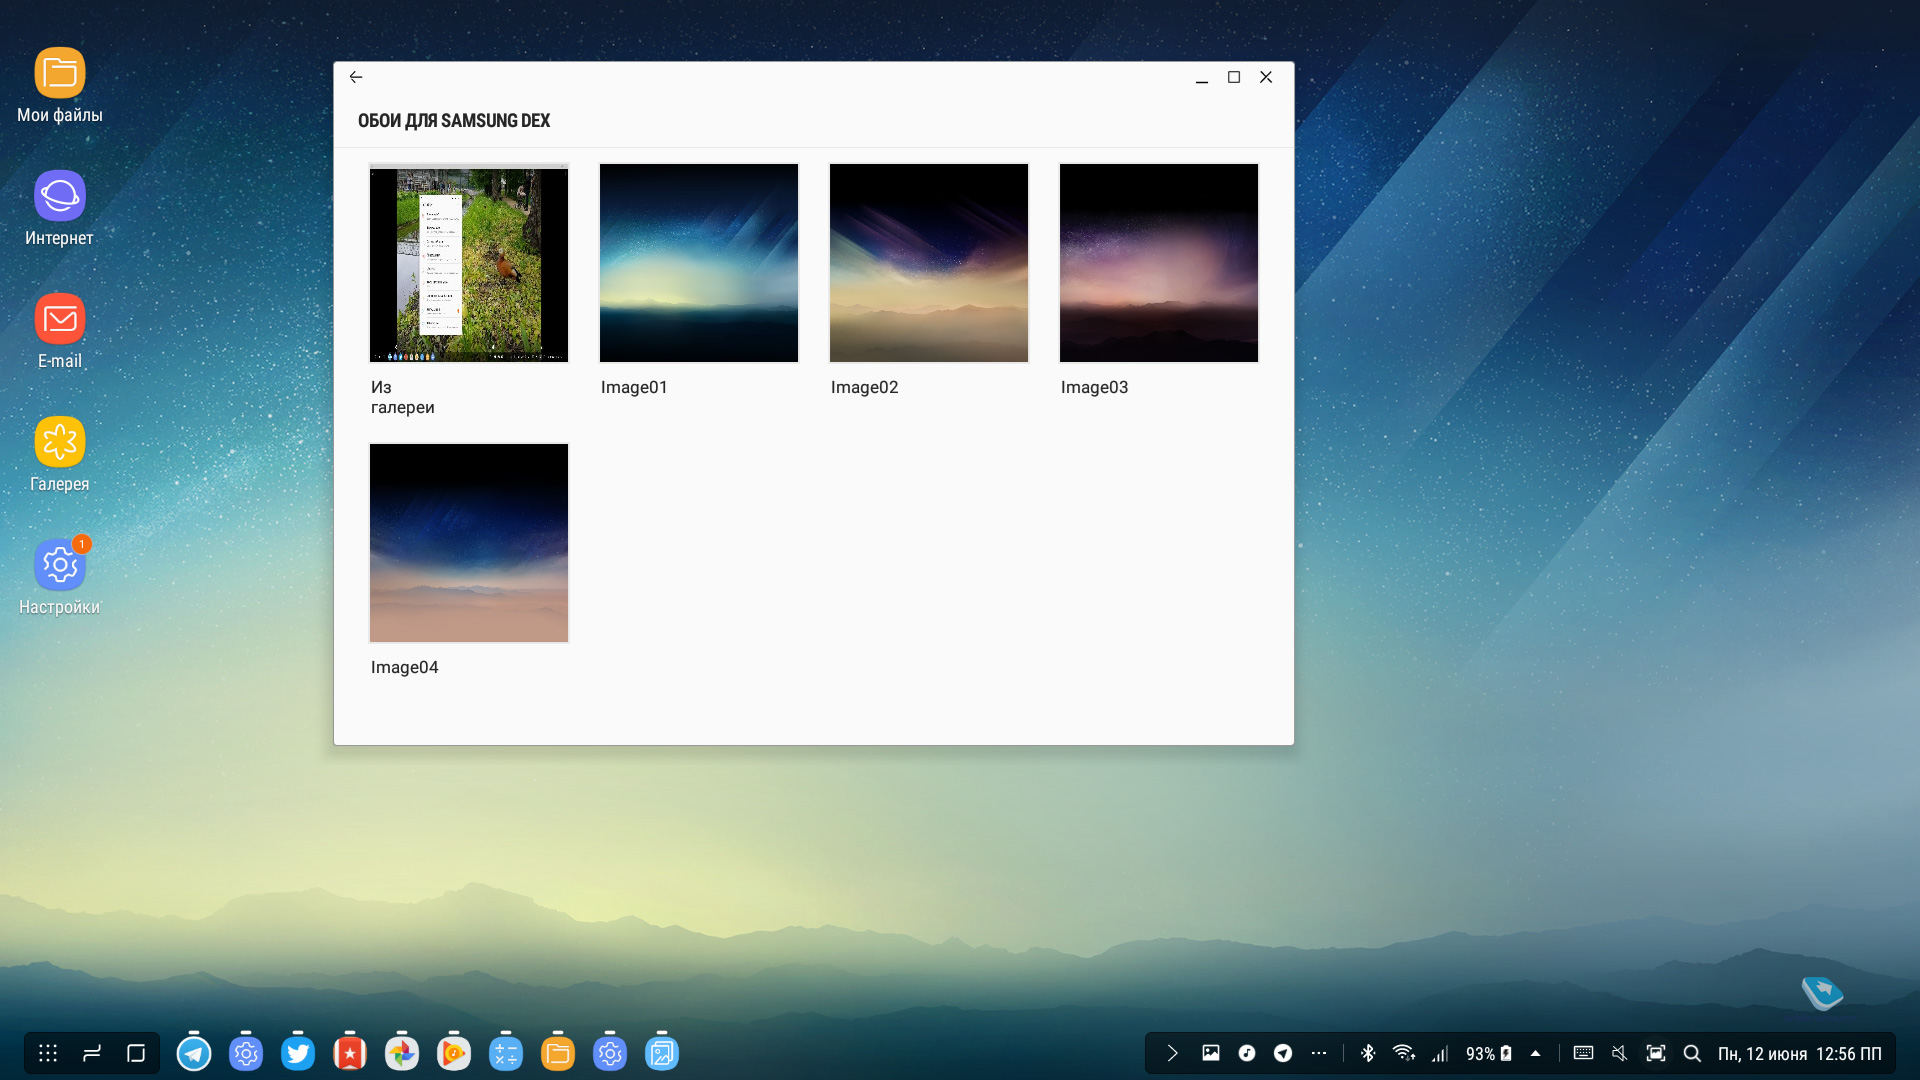Open the settings taskbar icon beside My Files
Screen dimensions: 1920x1080
point(610,1053)
